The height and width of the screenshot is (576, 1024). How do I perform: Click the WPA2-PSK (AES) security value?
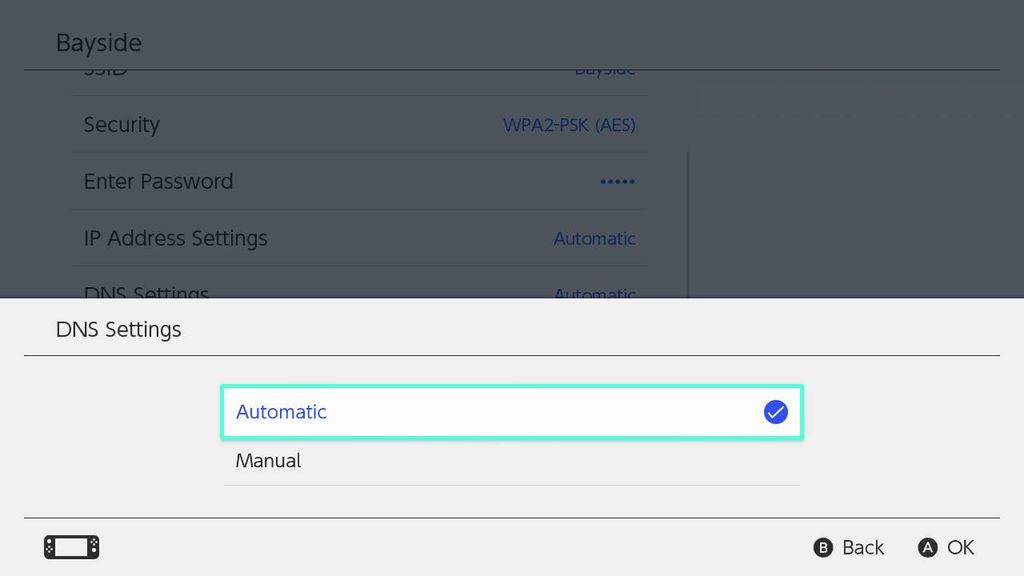pyautogui.click(x=570, y=124)
